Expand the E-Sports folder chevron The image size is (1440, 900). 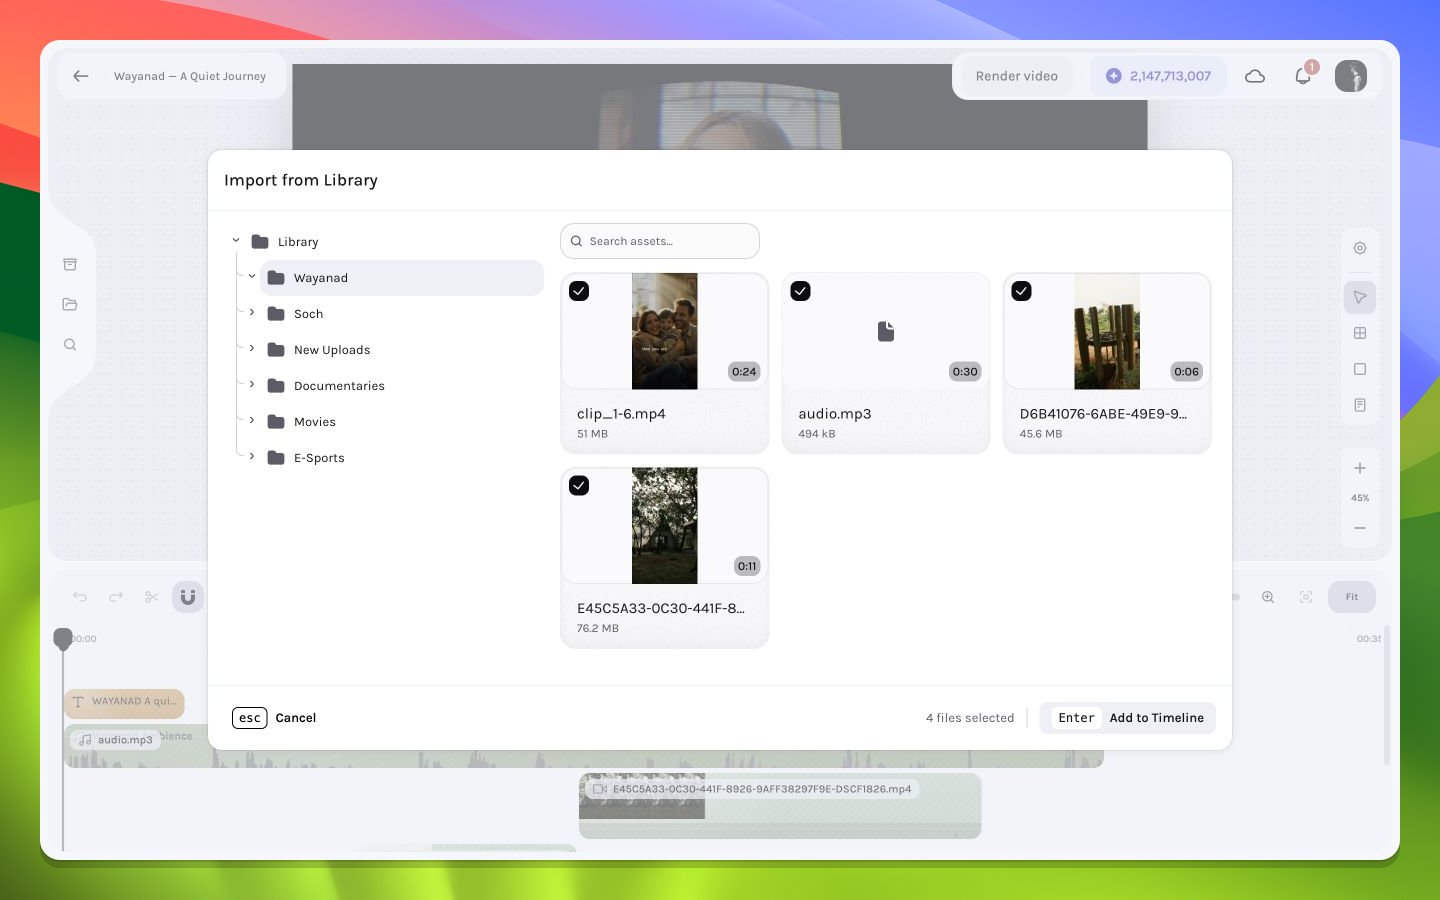[x=252, y=457]
